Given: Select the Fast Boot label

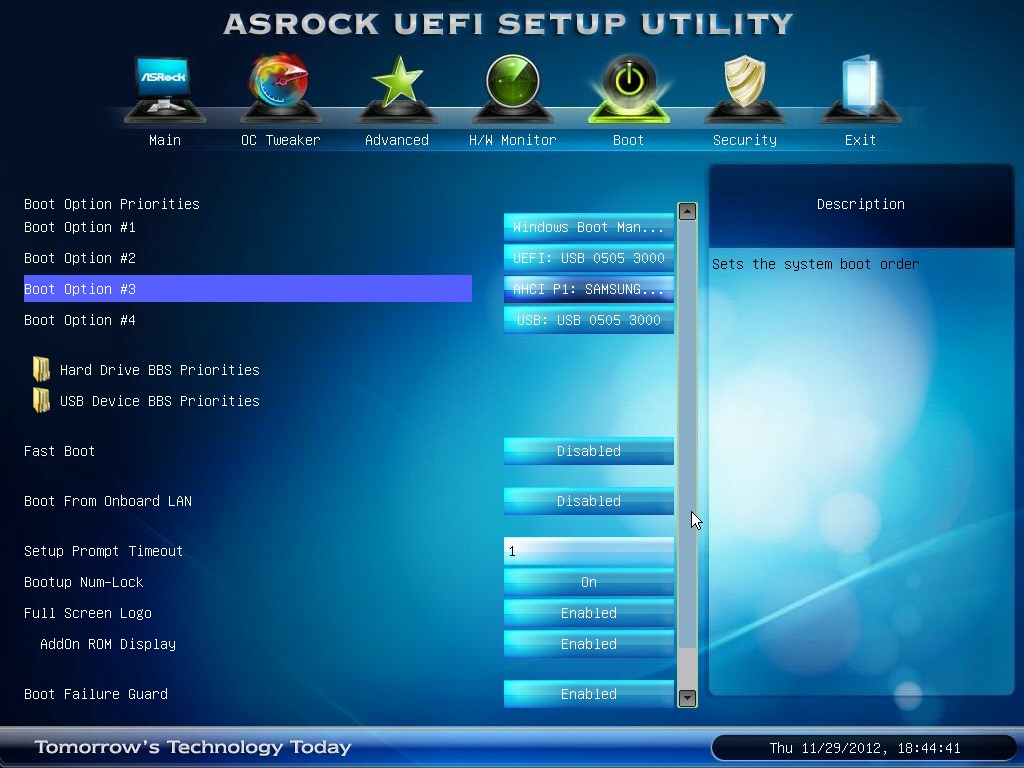Looking at the screenshot, I should (x=59, y=451).
